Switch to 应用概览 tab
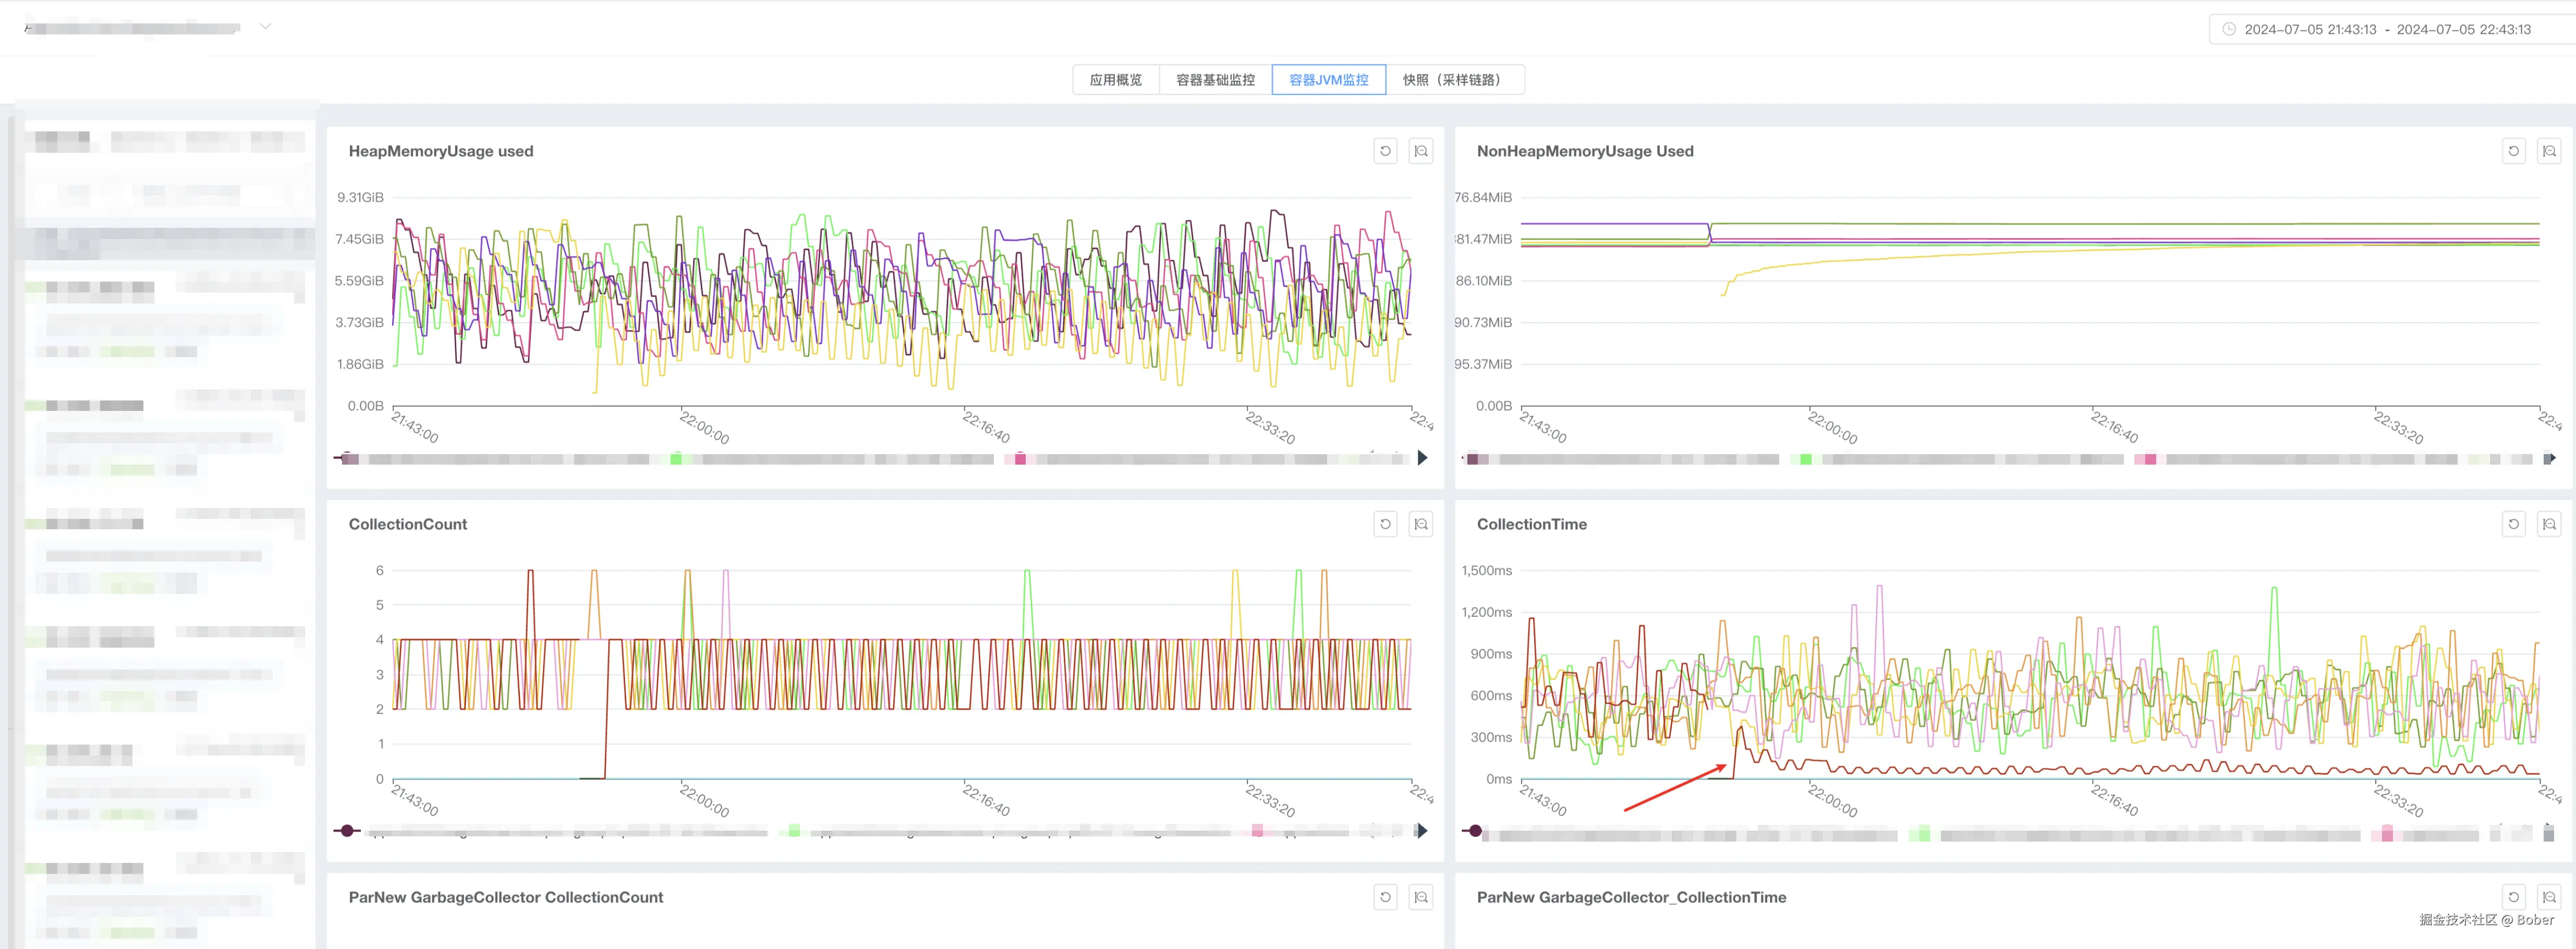 [1115, 80]
